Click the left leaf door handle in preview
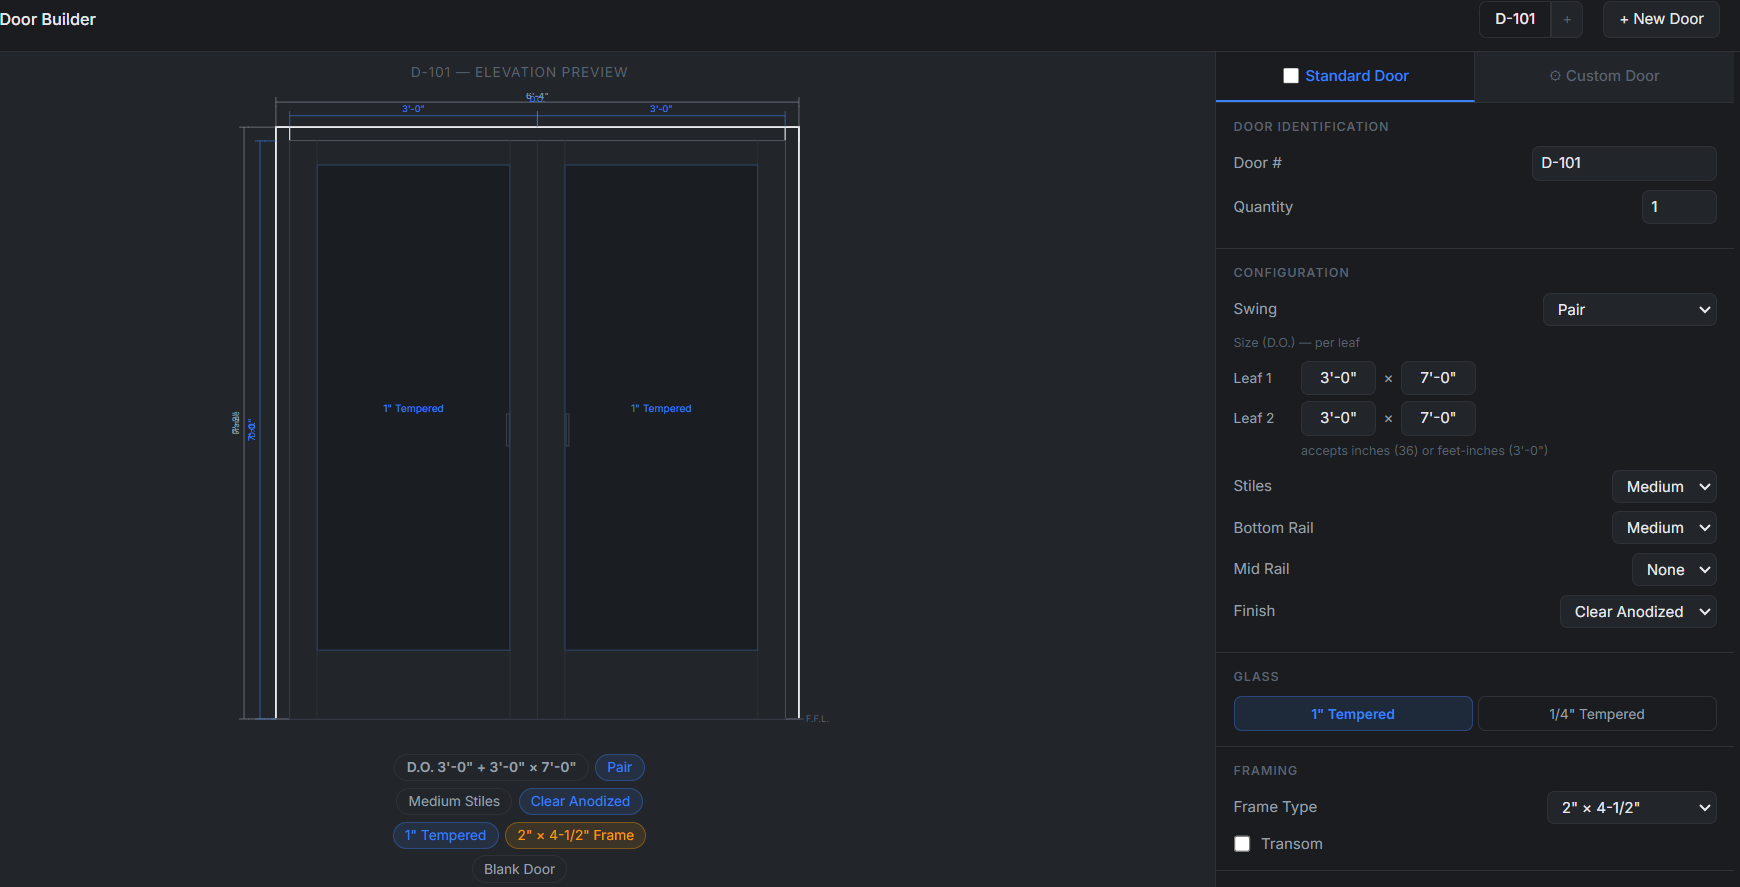This screenshot has width=1740, height=887. coord(508,430)
